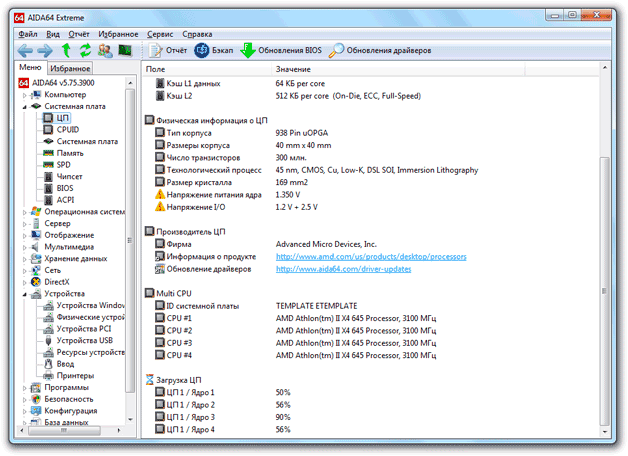The width and height of the screenshot is (628, 456).
Task: Expand the Операционная система node
Action: (x=24, y=212)
